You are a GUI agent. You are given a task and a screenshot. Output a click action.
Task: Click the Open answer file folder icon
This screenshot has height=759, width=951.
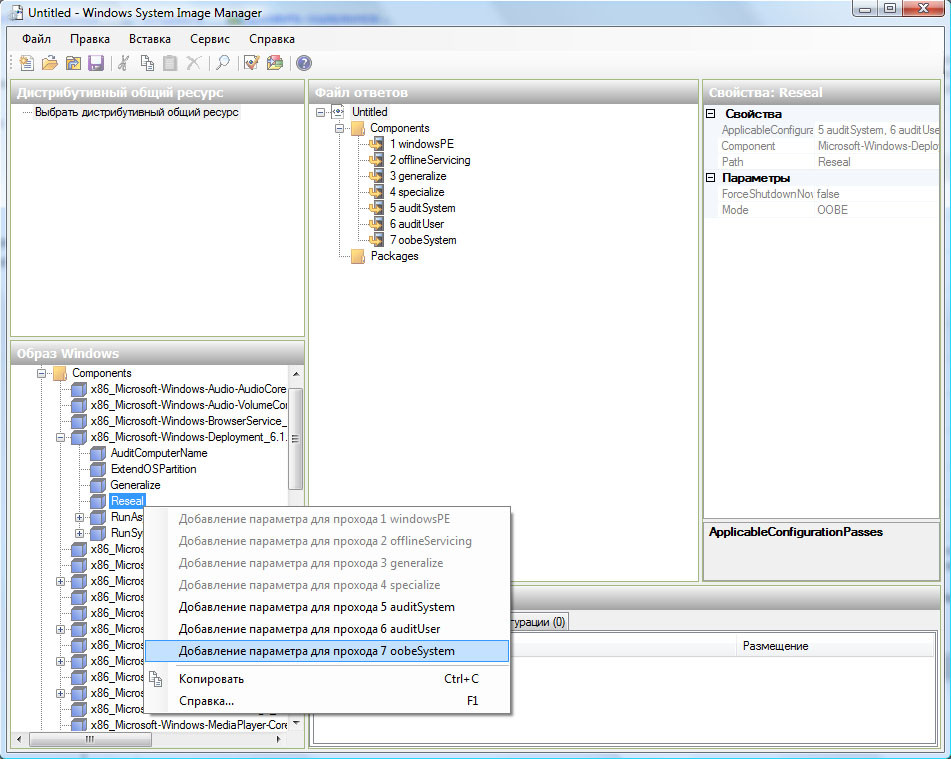click(x=50, y=63)
